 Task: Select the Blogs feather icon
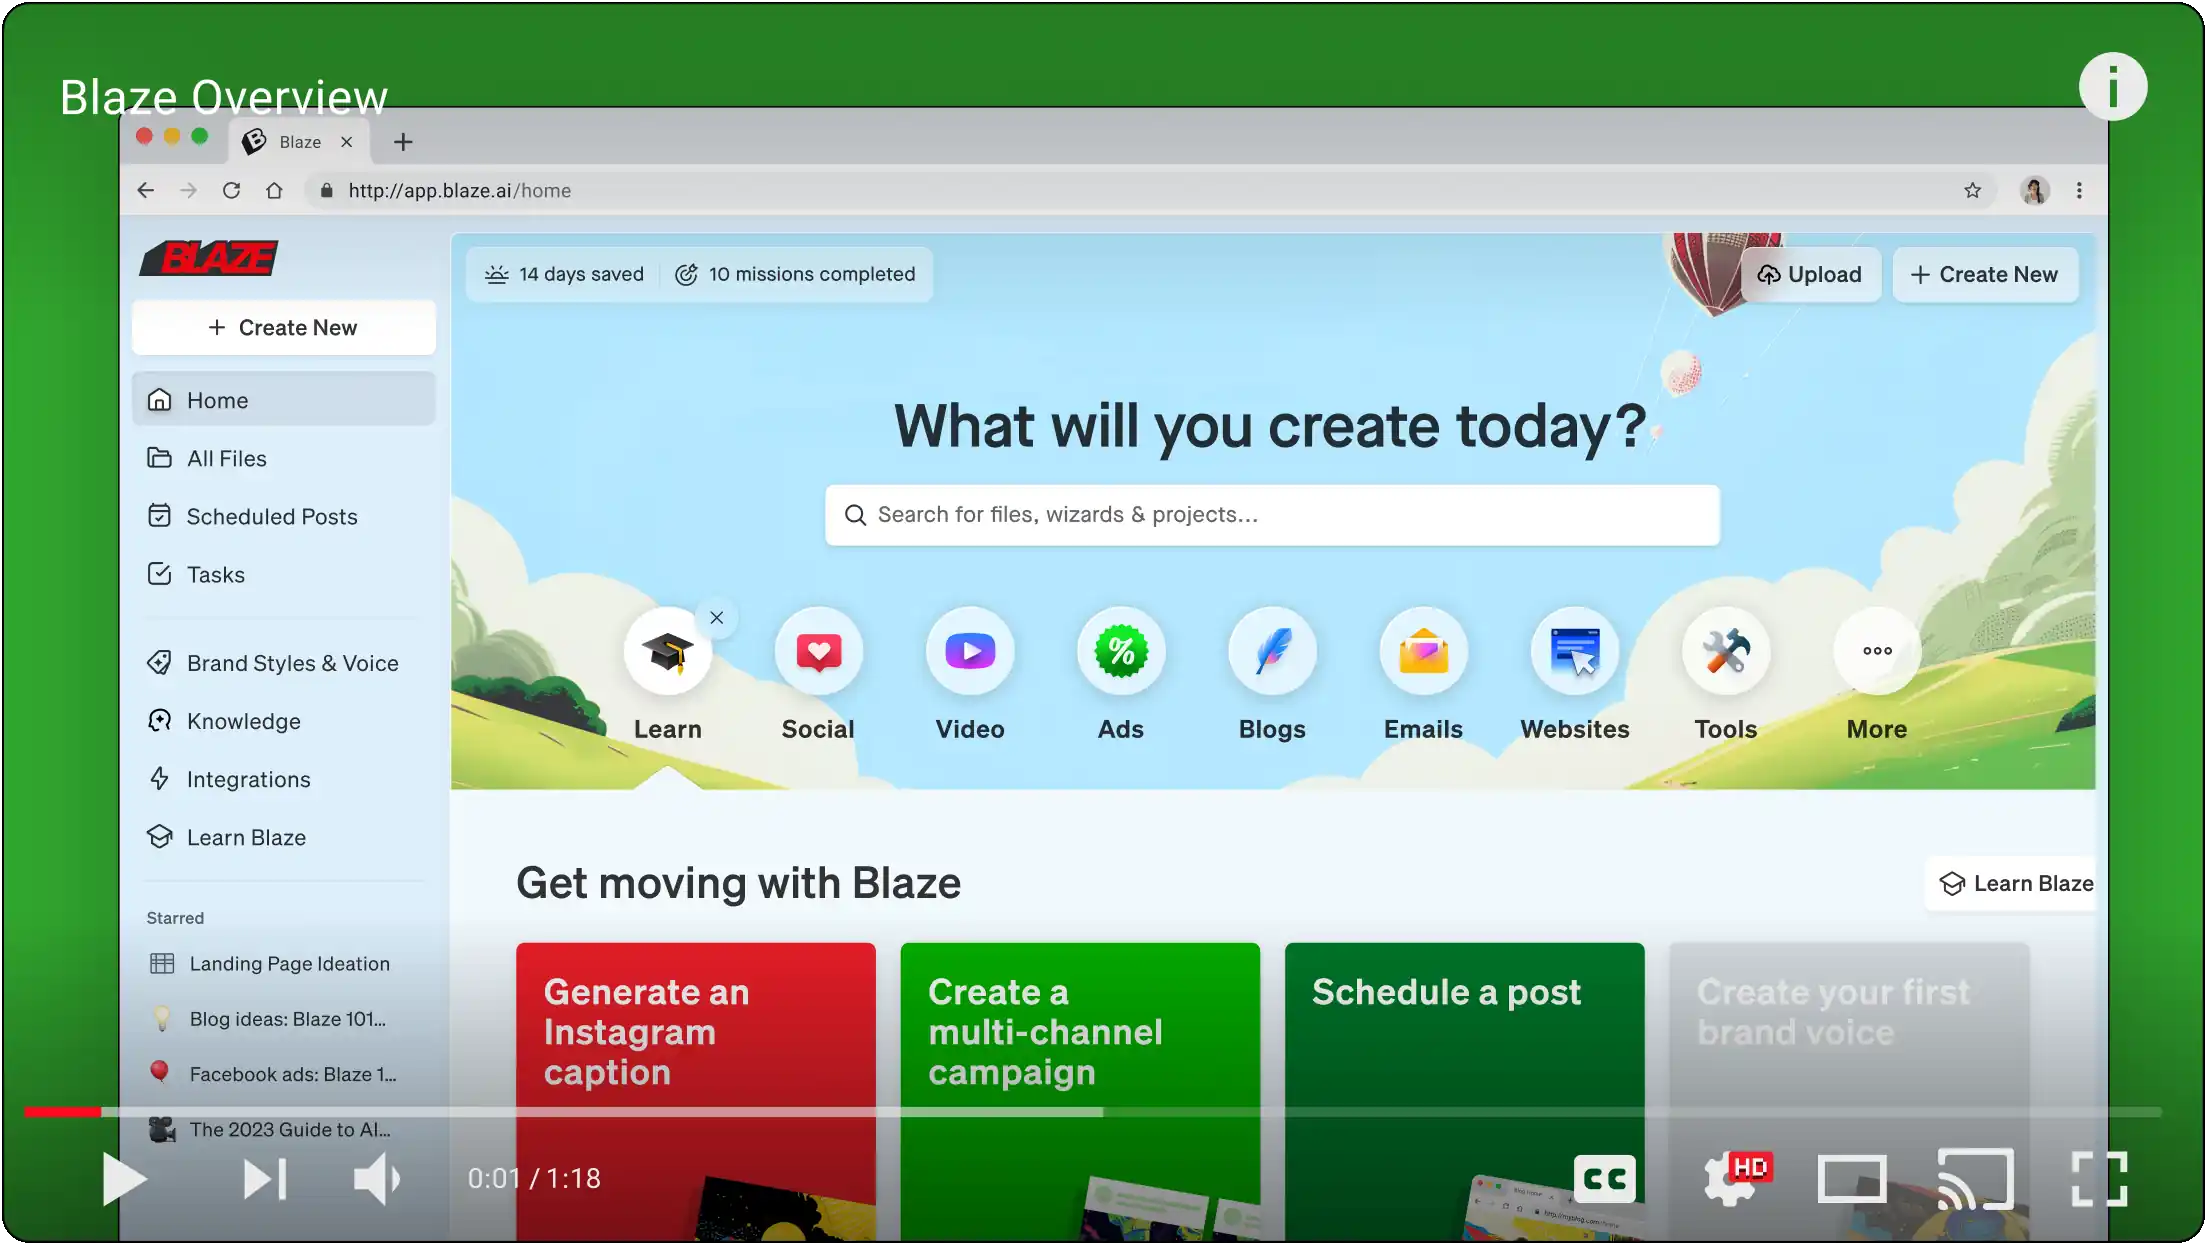click(1272, 651)
